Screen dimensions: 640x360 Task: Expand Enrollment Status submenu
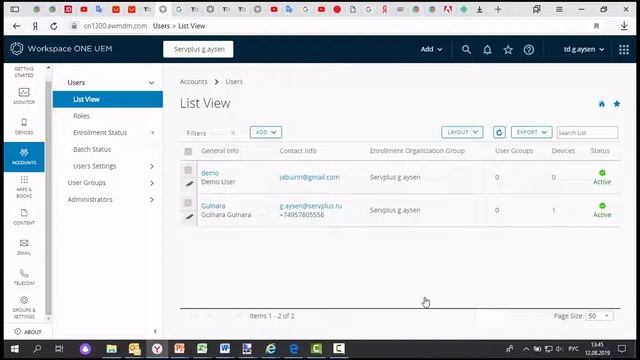coord(152,133)
